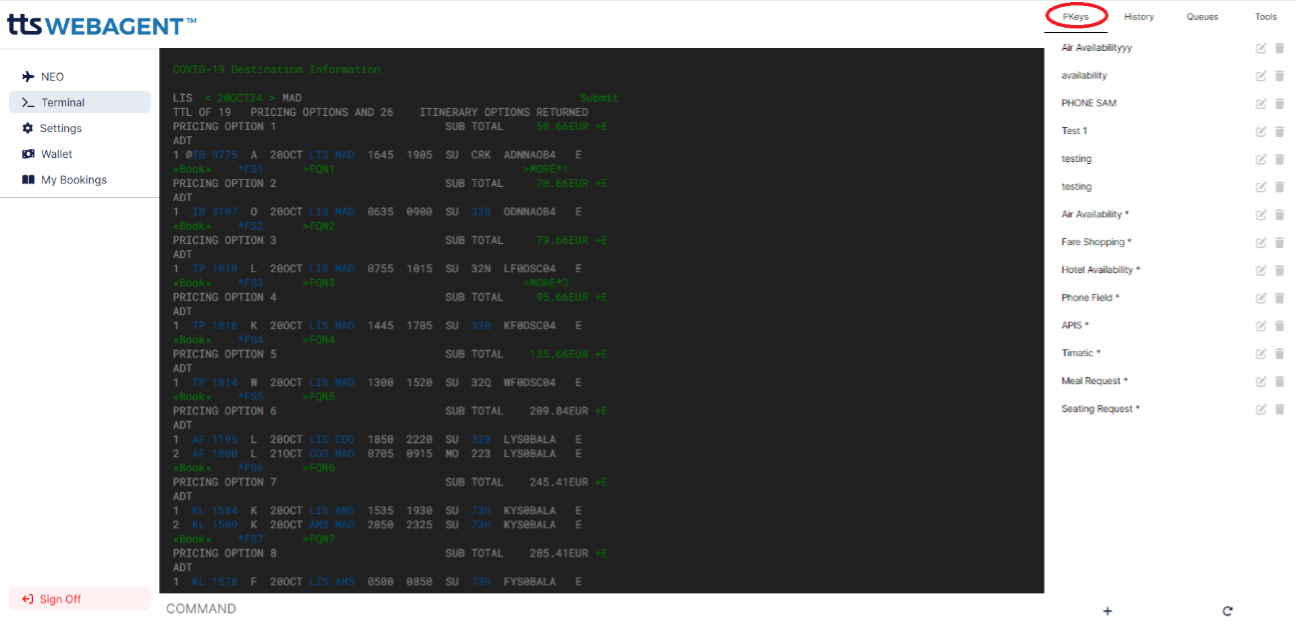1301x626 pixels.
Task: Delete the 'APIS *' PKey
Action: [x=1280, y=326]
